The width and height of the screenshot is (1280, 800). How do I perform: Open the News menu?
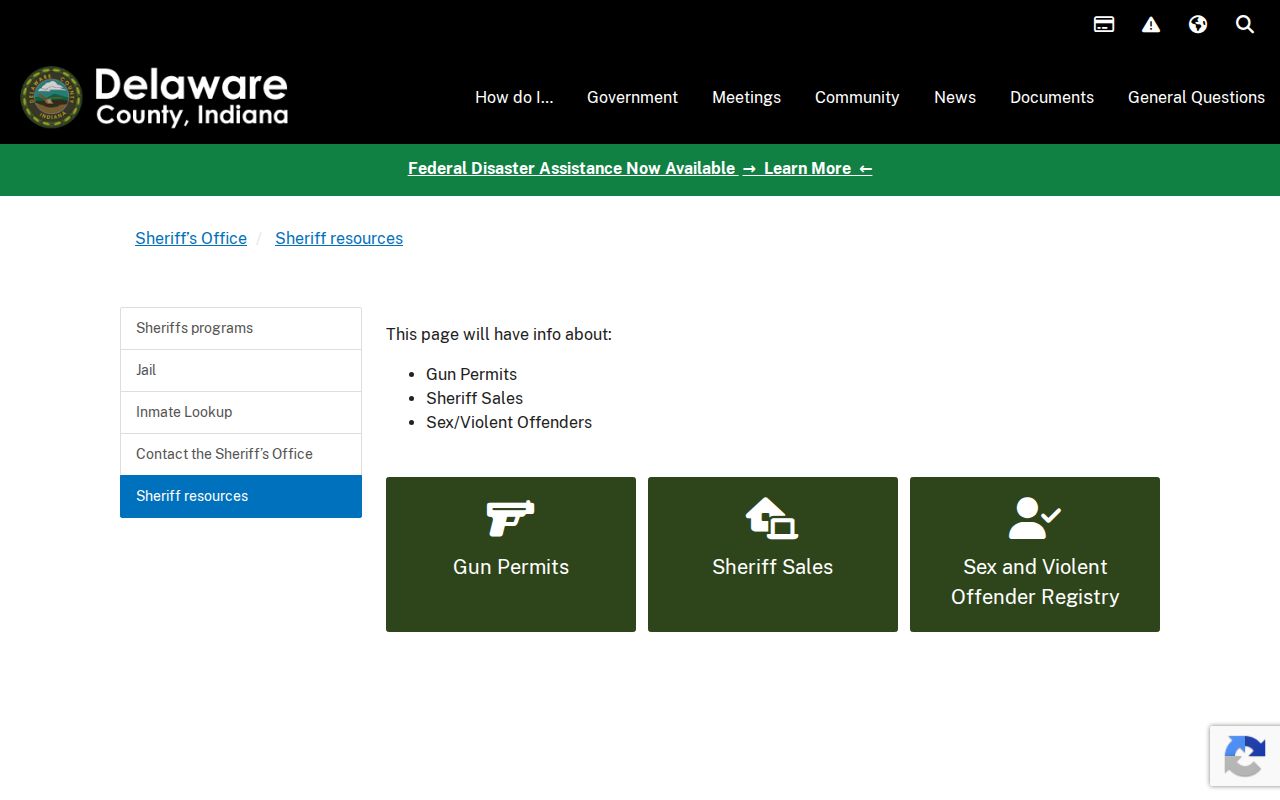(955, 97)
